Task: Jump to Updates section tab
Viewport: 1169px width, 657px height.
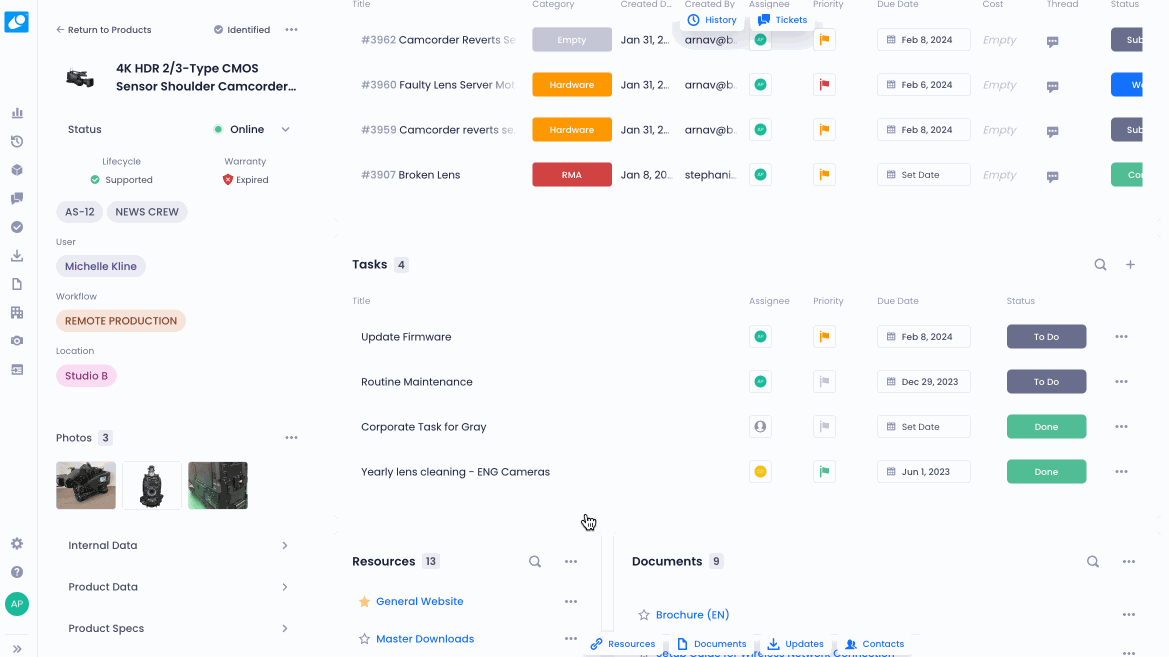Action: [x=795, y=644]
